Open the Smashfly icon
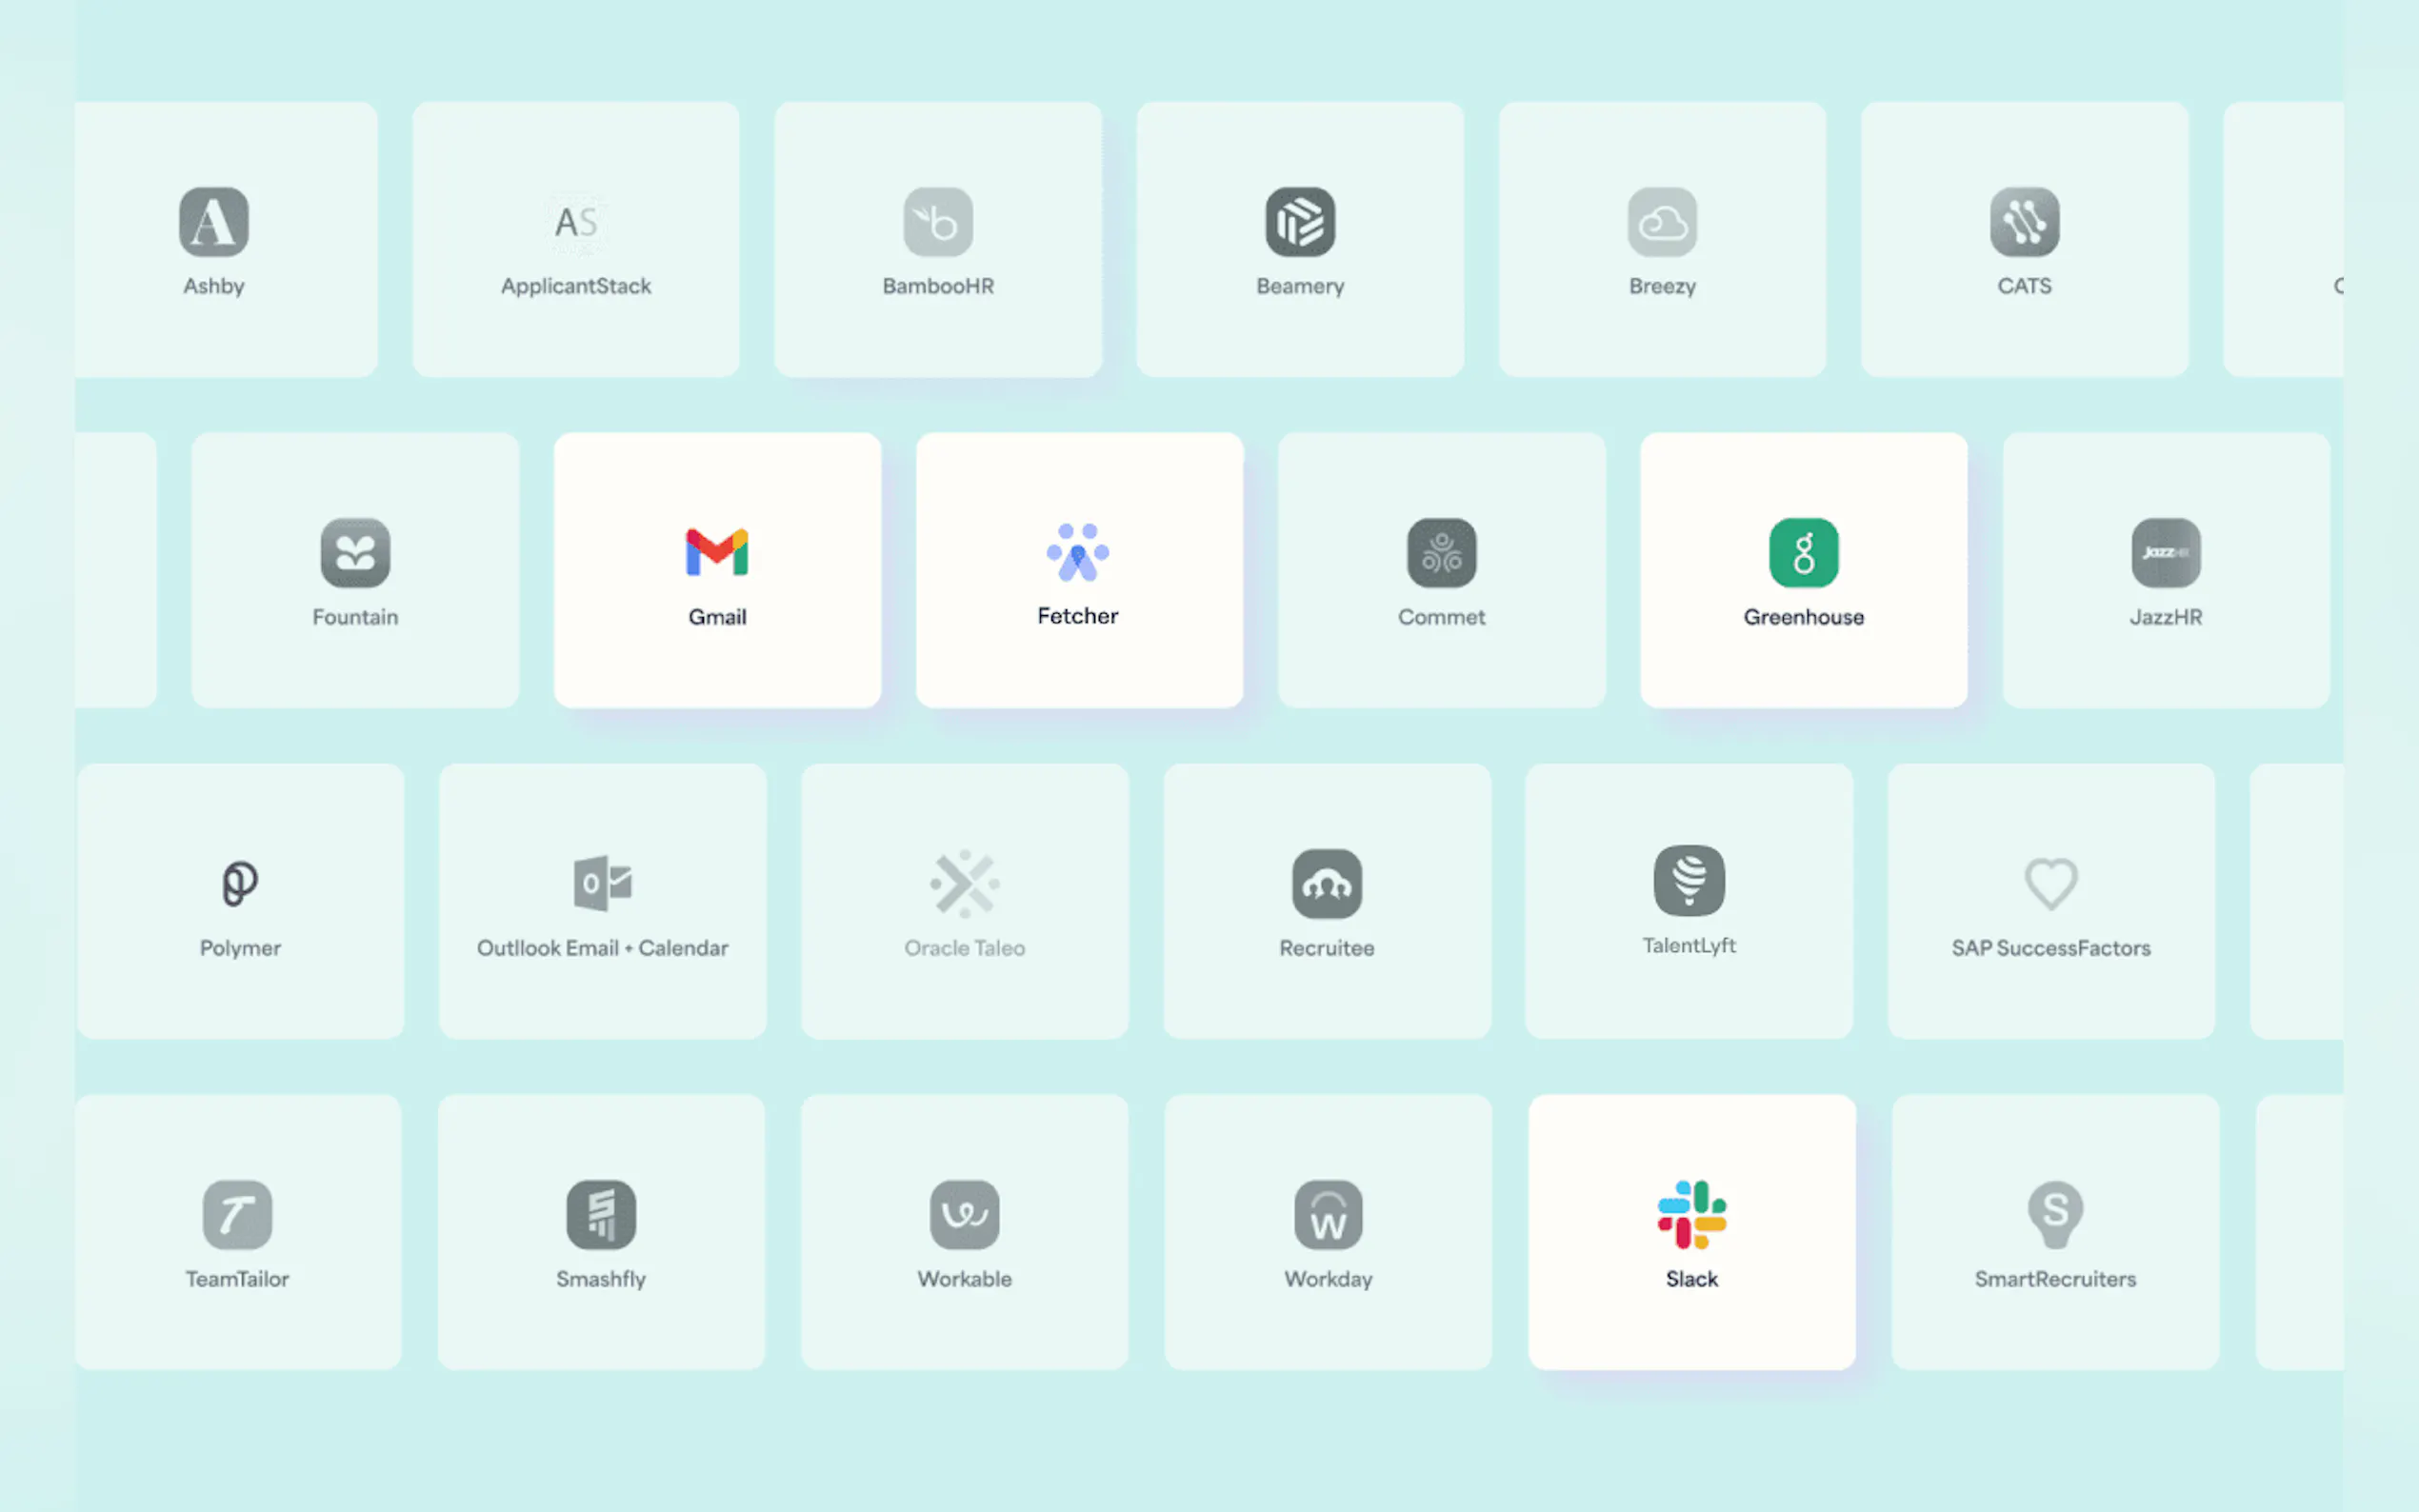This screenshot has height=1512, width=2419. pyautogui.click(x=601, y=1215)
